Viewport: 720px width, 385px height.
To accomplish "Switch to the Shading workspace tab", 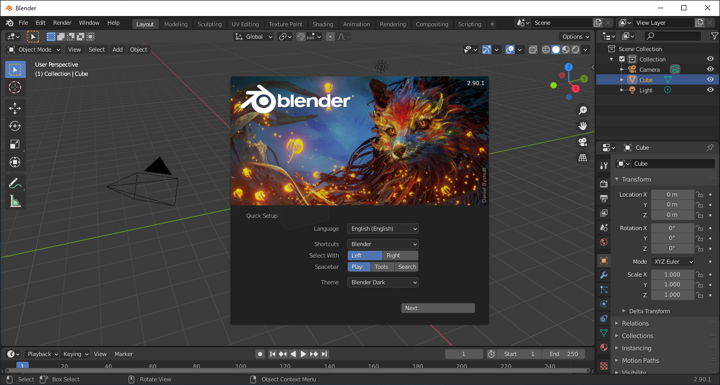I will click(323, 24).
